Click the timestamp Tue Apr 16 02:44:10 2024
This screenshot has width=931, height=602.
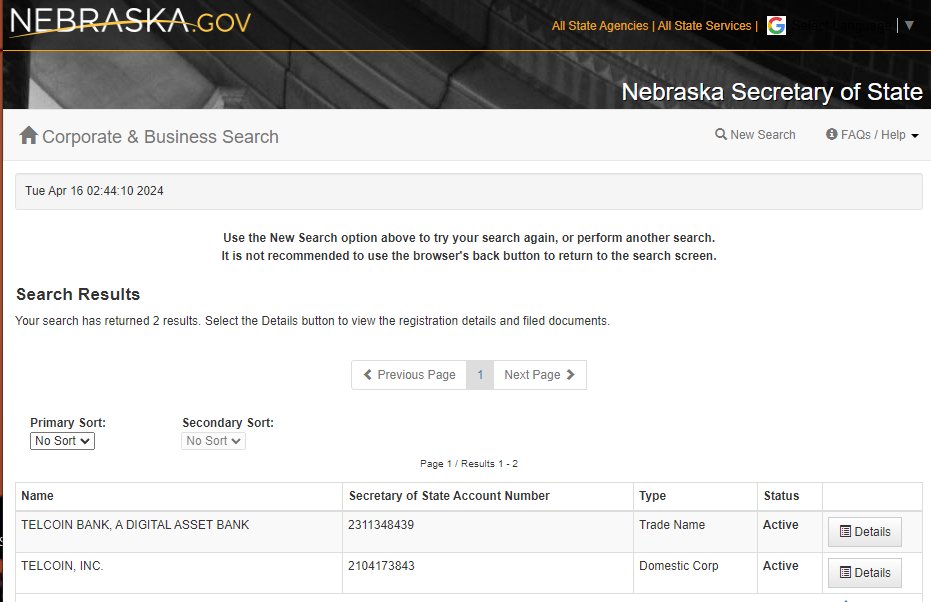(94, 191)
